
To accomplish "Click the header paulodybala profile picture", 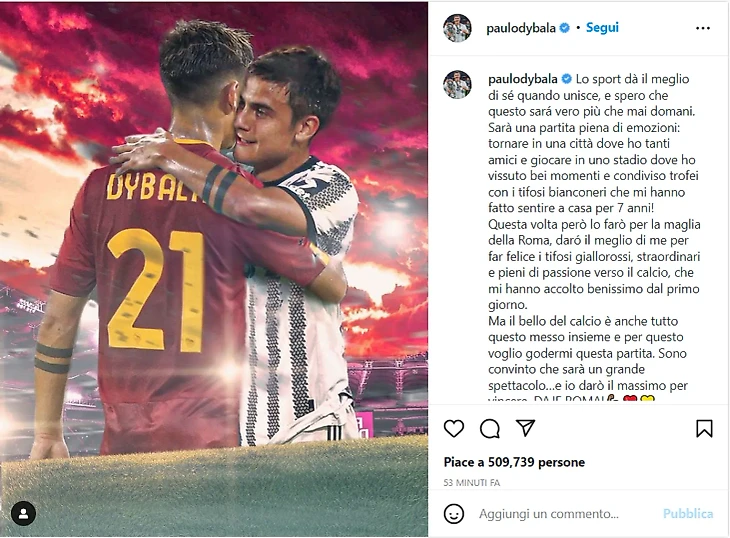I will pos(457,28).
